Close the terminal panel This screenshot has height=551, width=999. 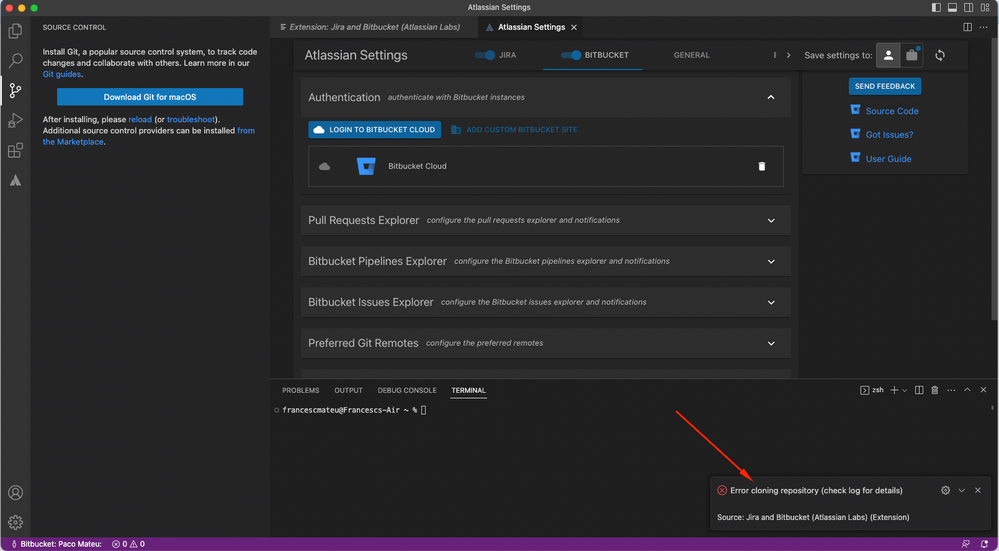click(984, 390)
